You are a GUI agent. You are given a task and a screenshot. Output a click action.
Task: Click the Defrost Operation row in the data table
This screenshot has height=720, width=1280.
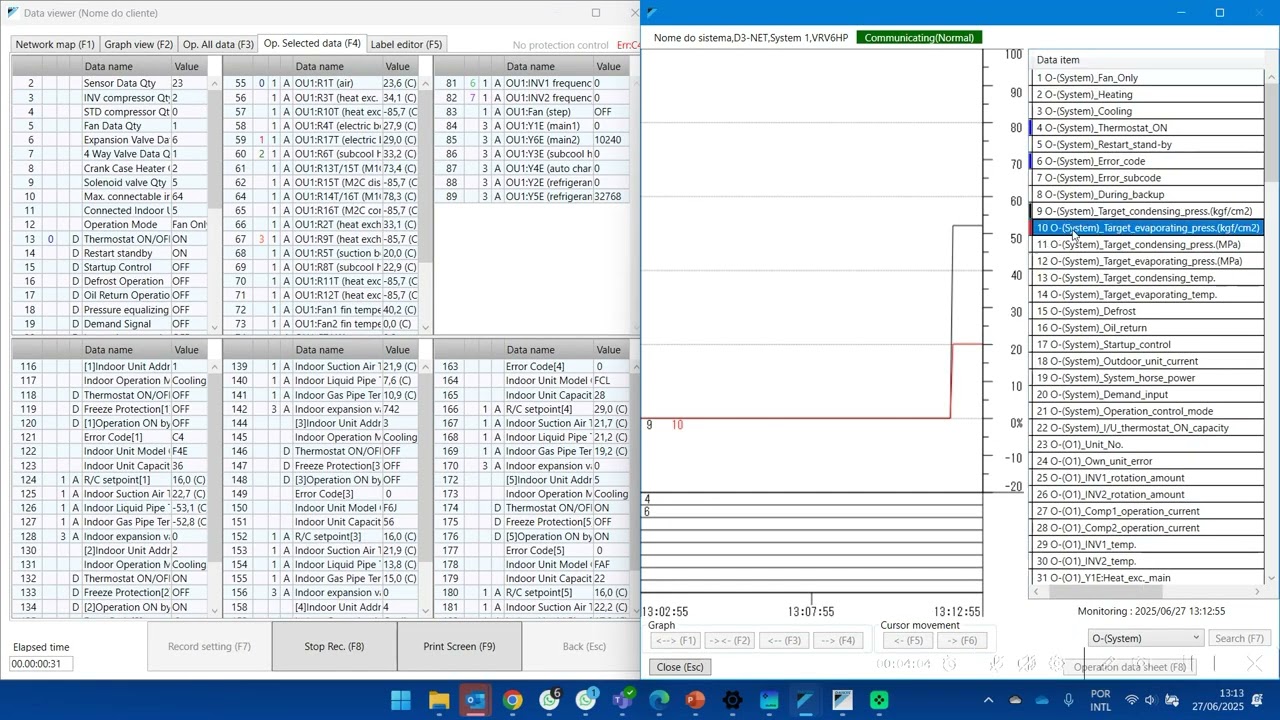110,281
